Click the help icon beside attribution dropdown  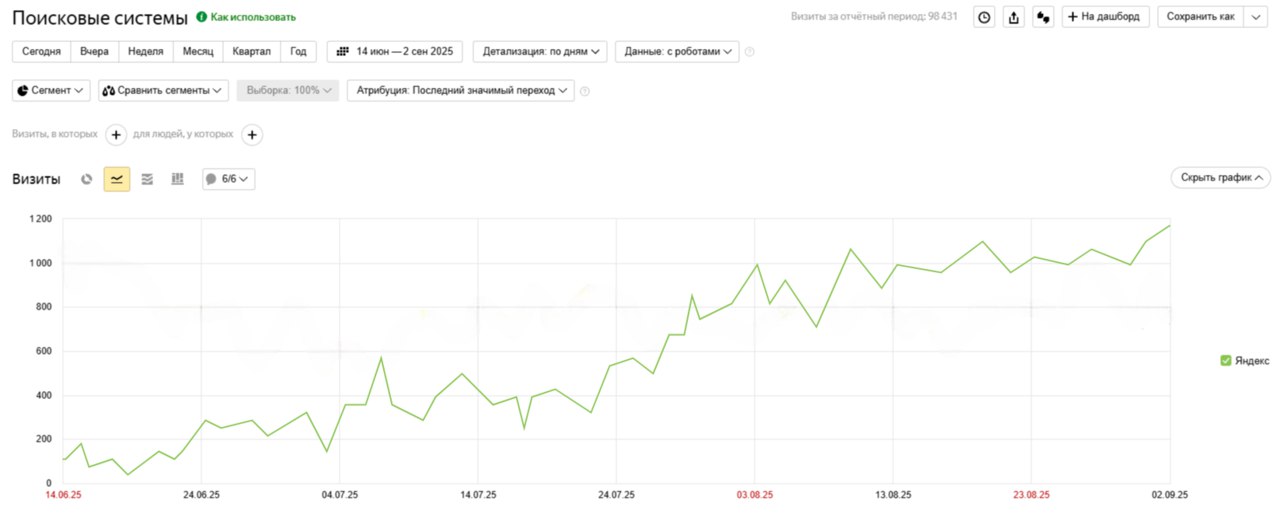pos(585,91)
